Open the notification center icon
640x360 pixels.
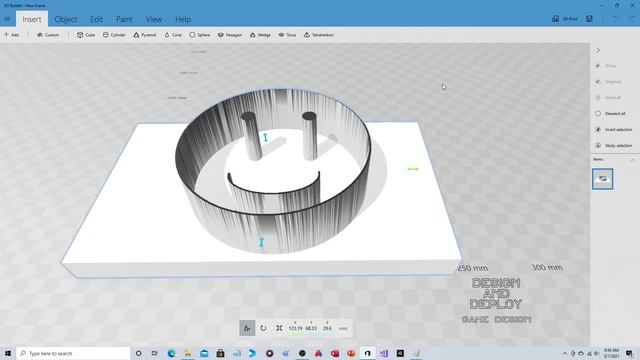click(x=629, y=353)
